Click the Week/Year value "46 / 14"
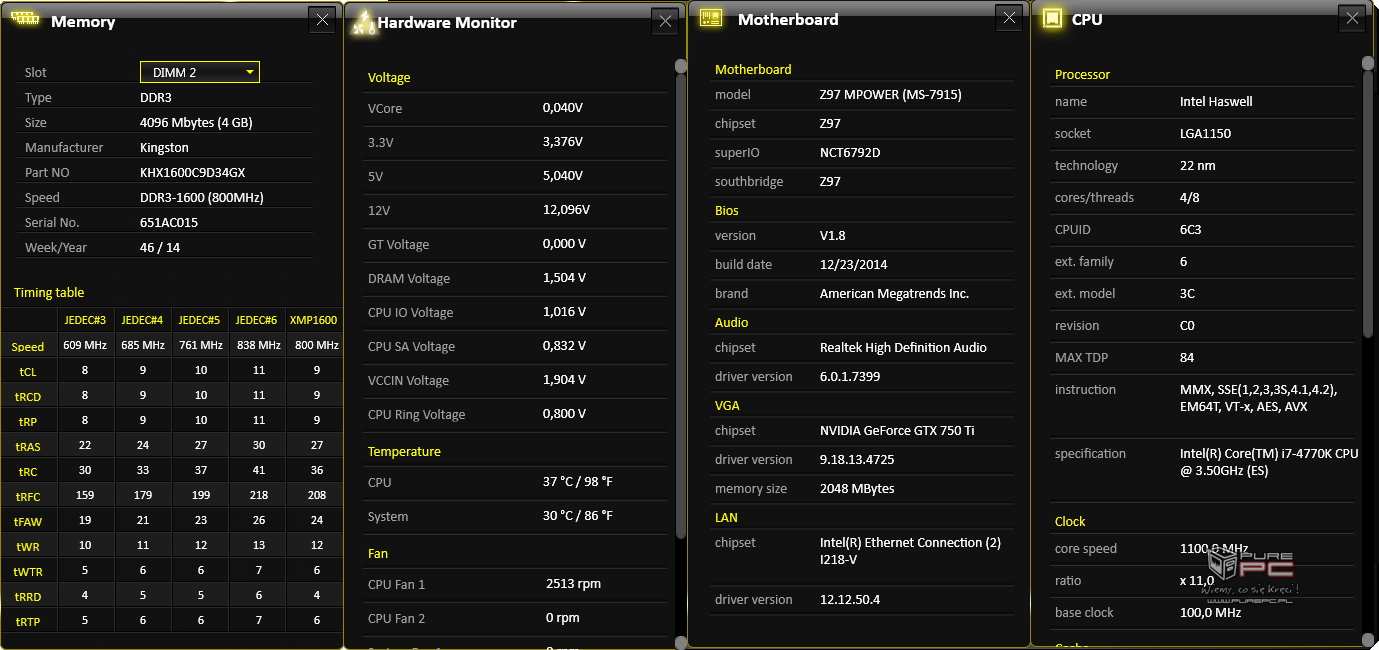The width and height of the screenshot is (1379, 650). pos(160,247)
